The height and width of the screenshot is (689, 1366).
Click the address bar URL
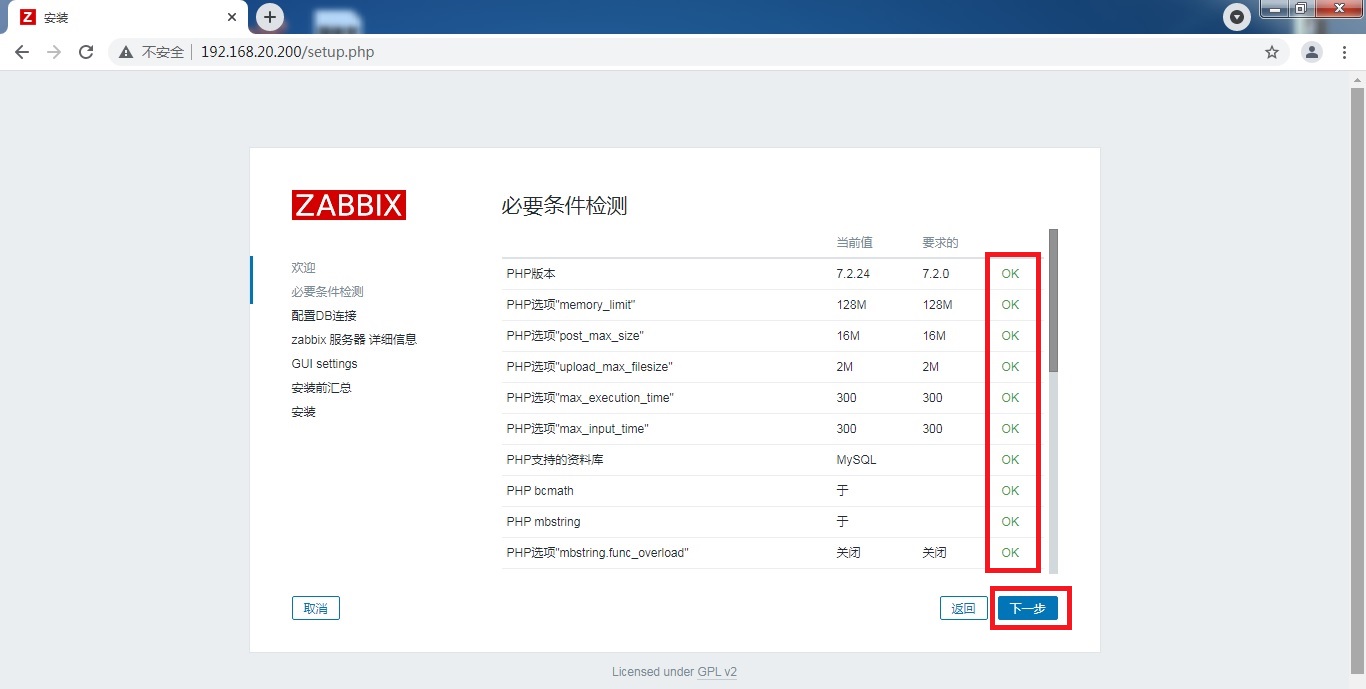tap(287, 52)
